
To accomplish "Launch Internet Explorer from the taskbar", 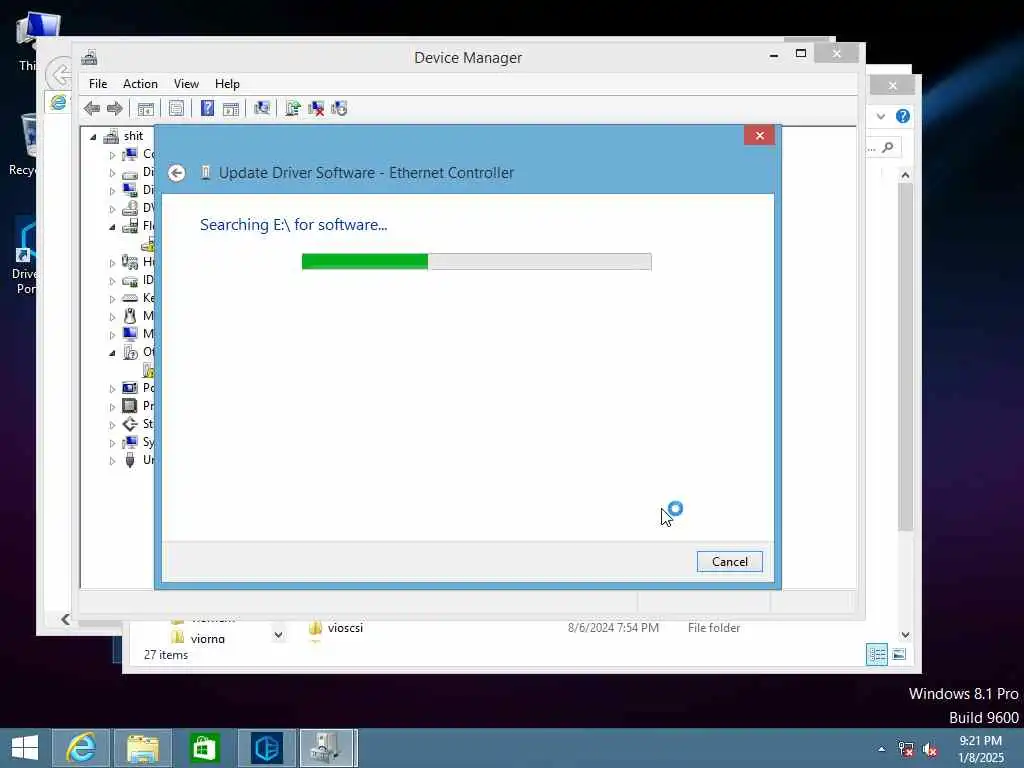I will pos(81,748).
